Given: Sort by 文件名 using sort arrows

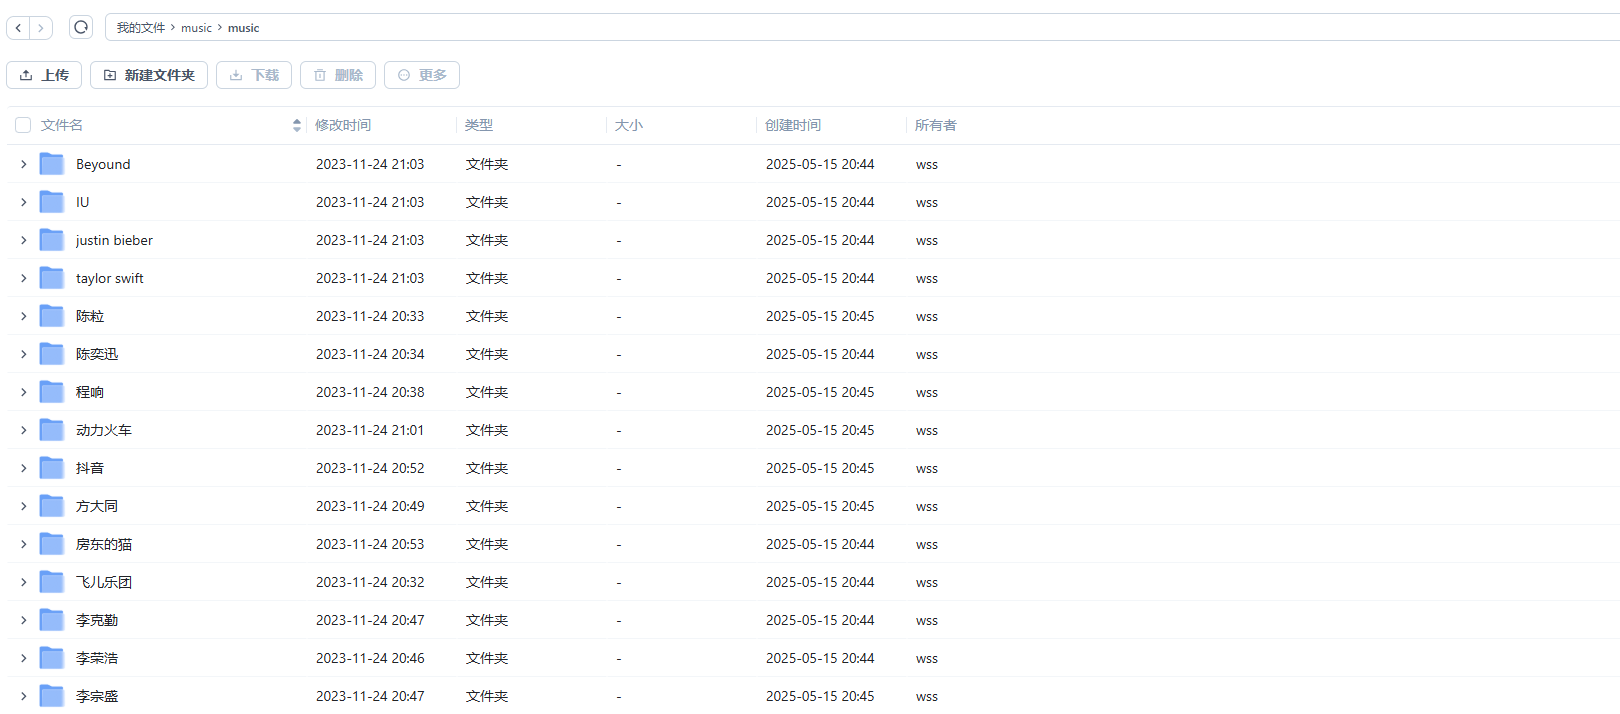Looking at the screenshot, I should coord(296,125).
